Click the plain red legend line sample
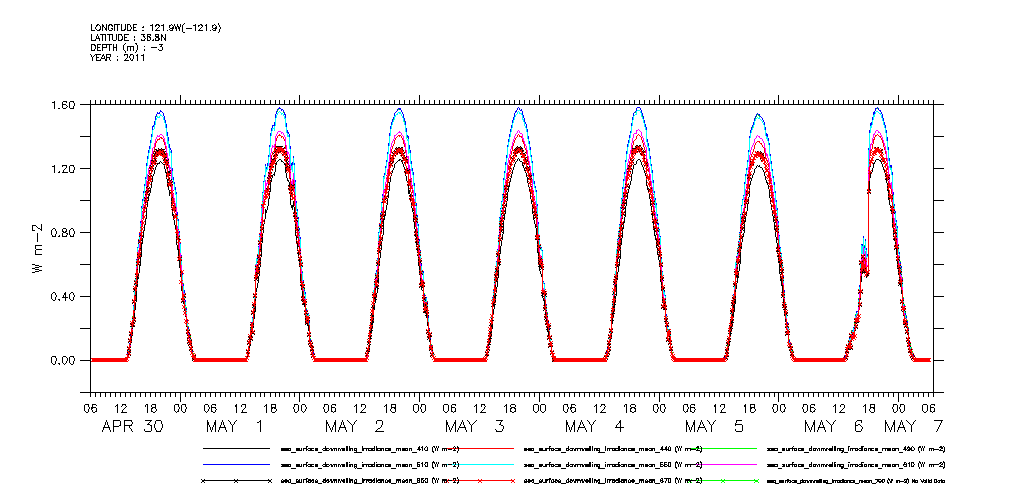 click(x=480, y=448)
